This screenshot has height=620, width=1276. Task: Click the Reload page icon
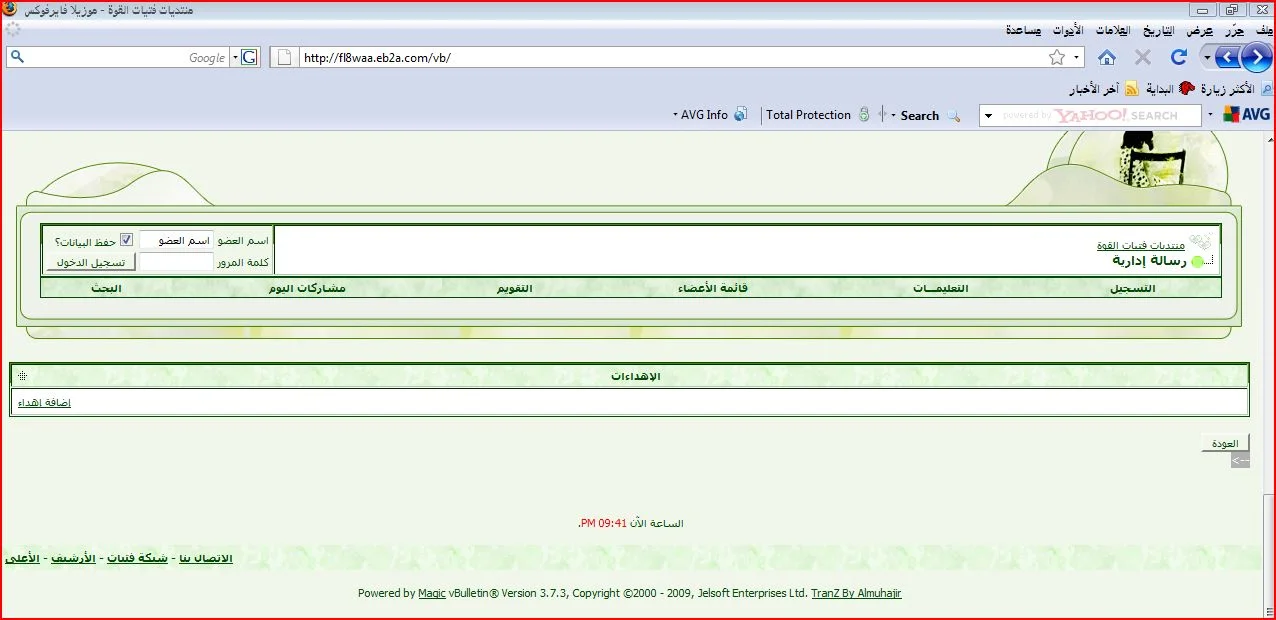(1178, 58)
